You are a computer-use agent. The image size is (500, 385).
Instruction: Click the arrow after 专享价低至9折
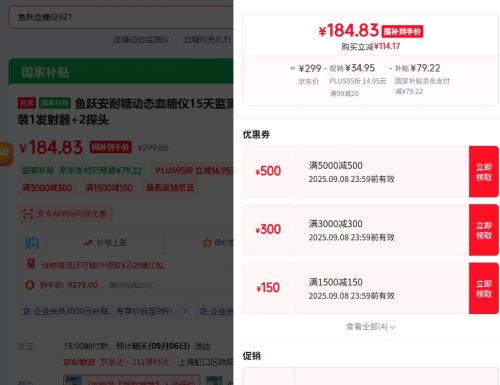point(185,311)
